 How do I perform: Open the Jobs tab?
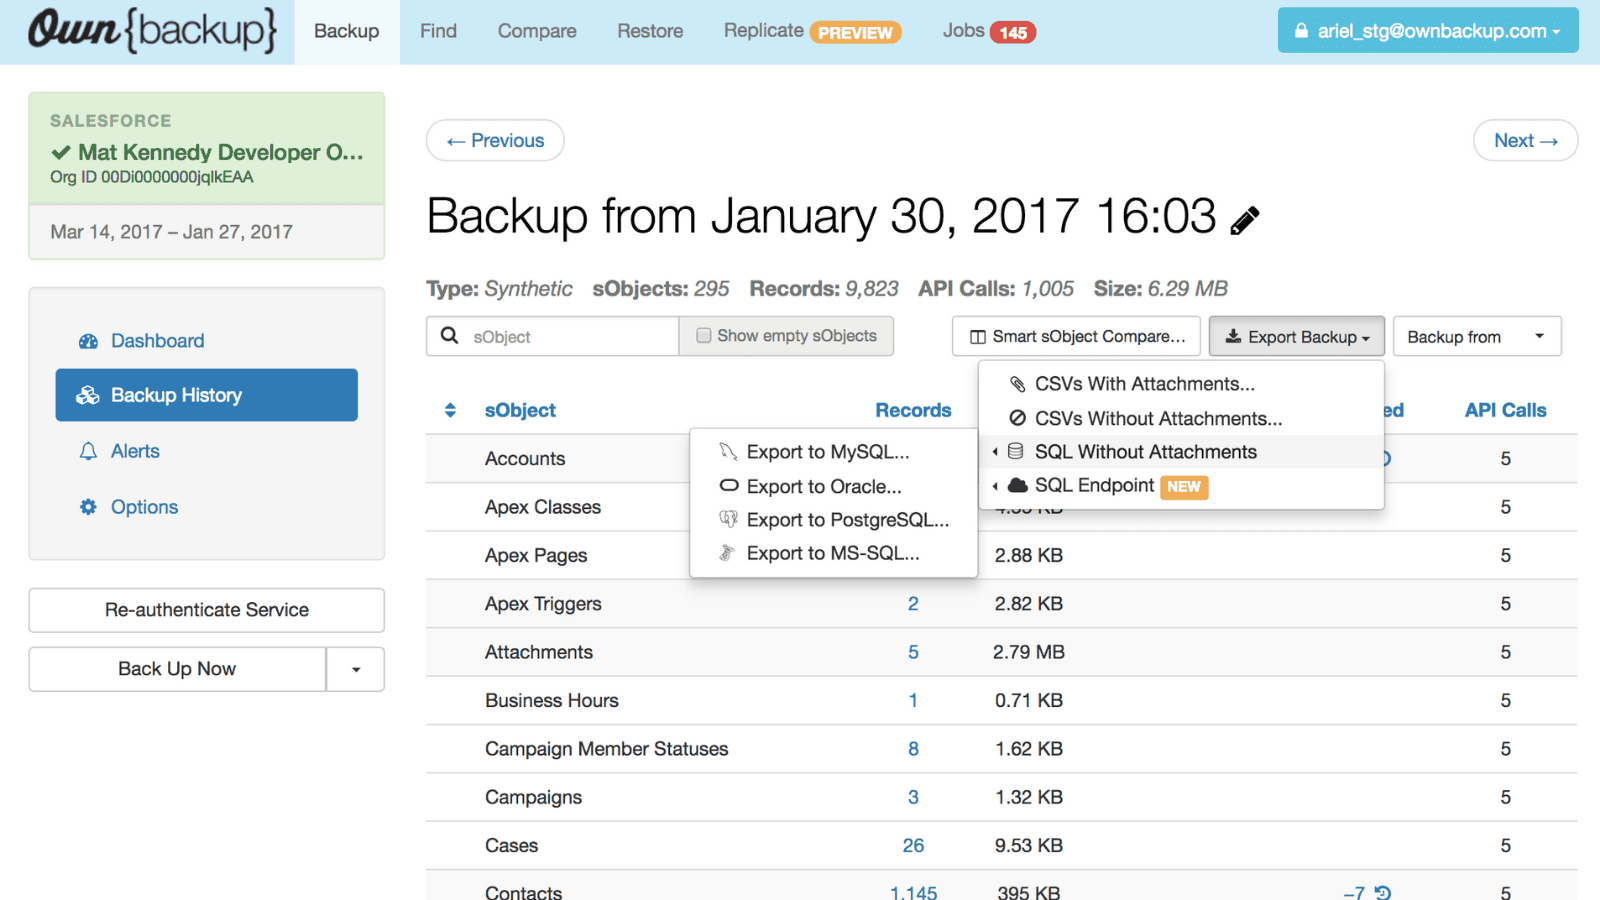988,31
